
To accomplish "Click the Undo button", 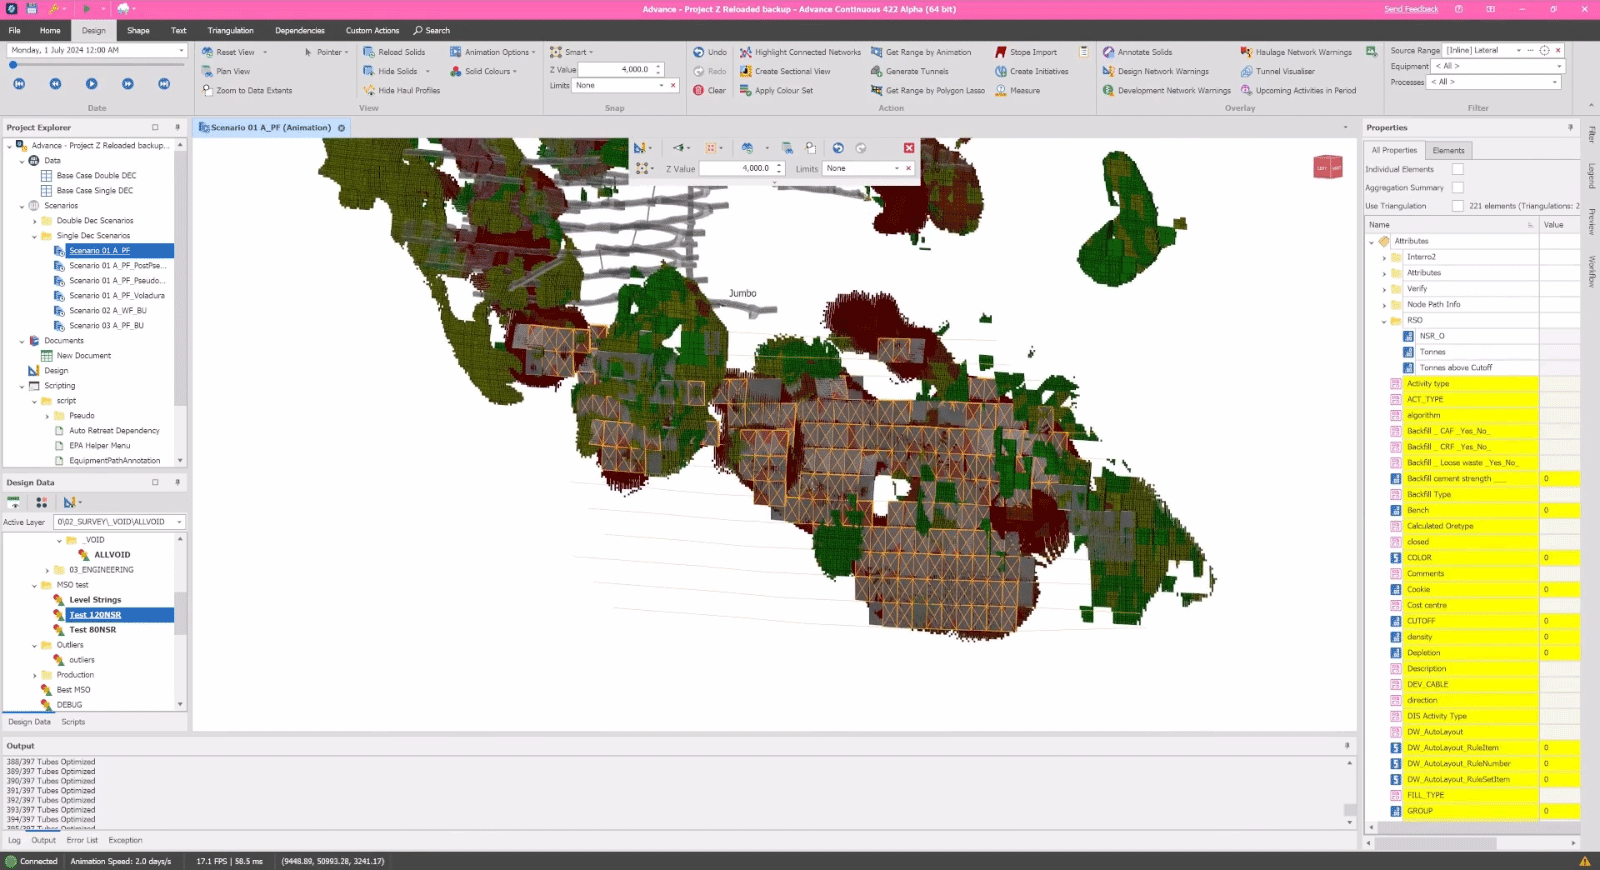I will pos(709,52).
